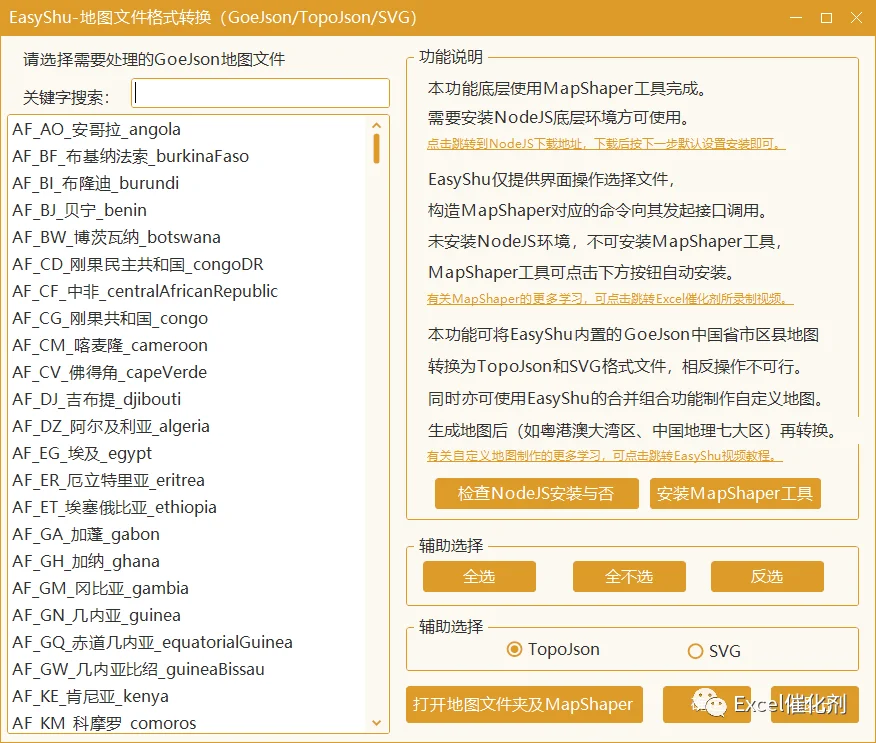Open the NodeJS download address link
The image size is (876, 743).
[x=606, y=144]
